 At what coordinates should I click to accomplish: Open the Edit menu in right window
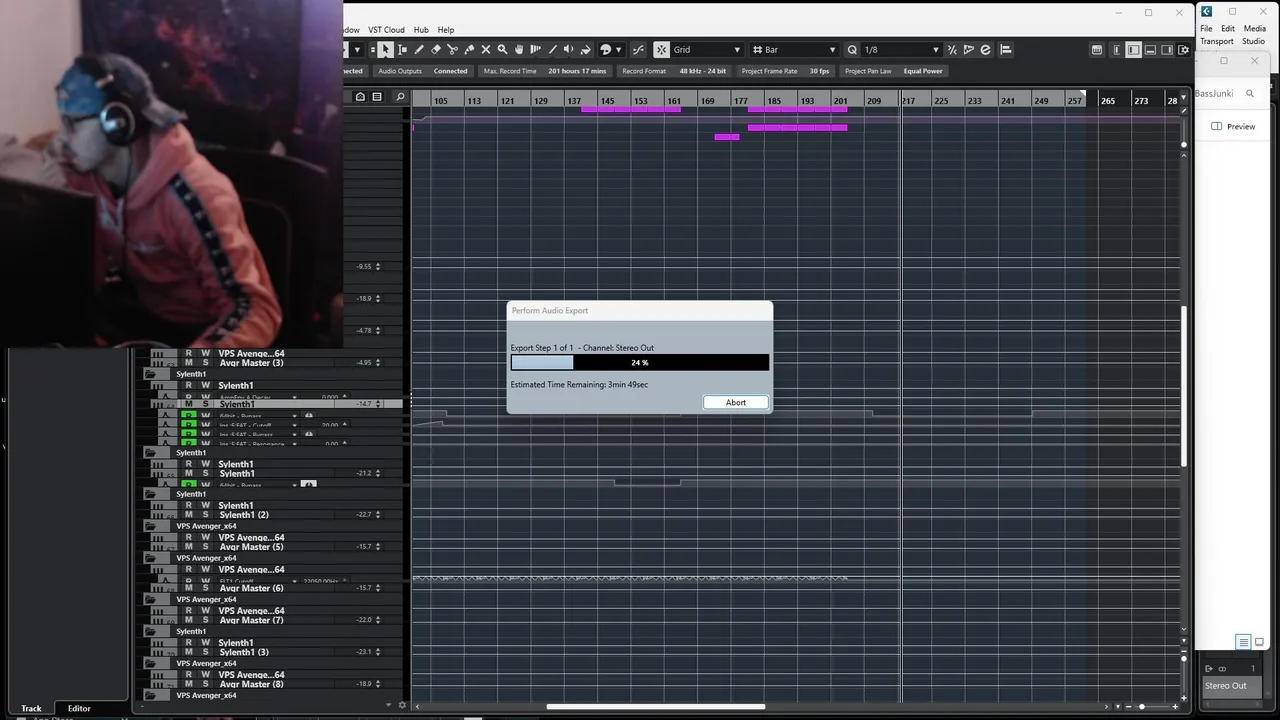(1228, 28)
